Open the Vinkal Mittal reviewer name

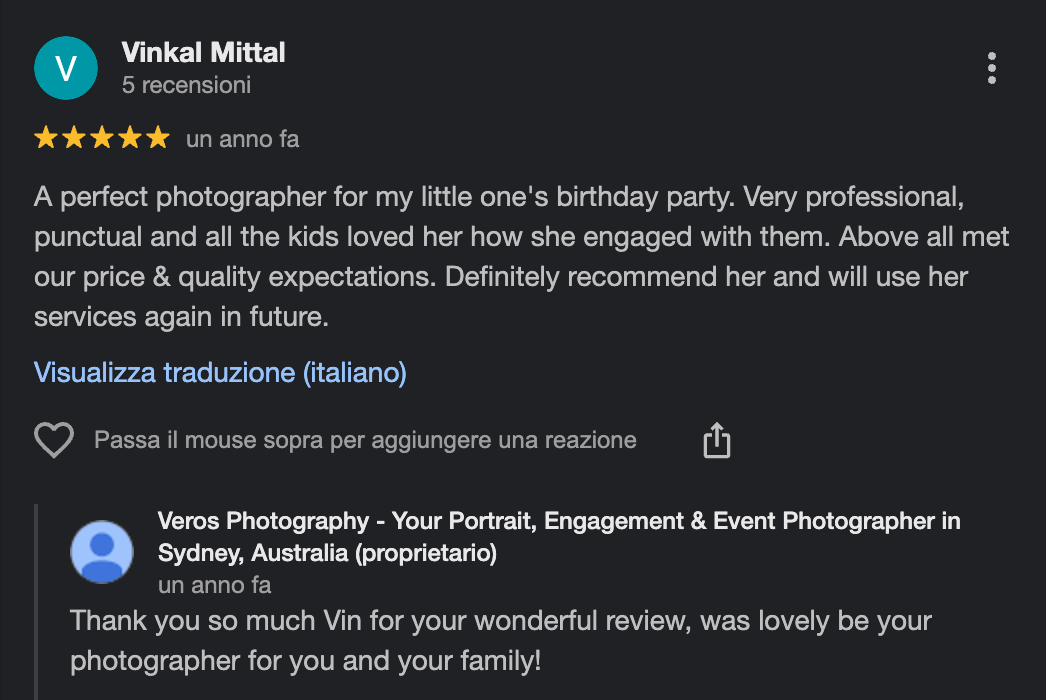point(203,52)
